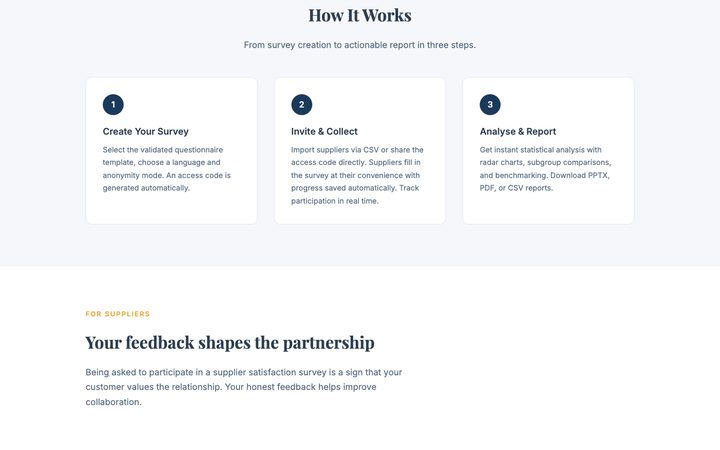Click the step 1 number circle
The width and height of the screenshot is (720, 450).
tap(113, 105)
